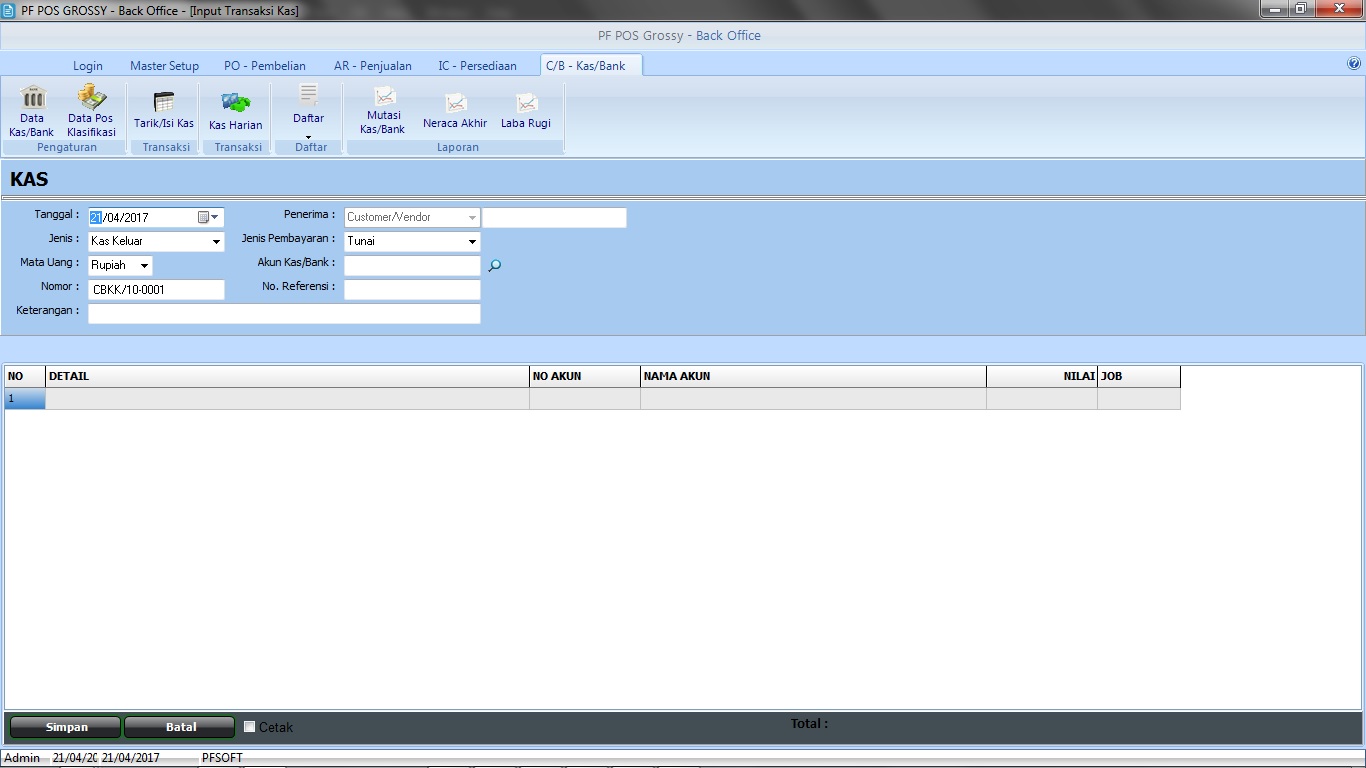Viewport: 1366px width, 768px height.
Task: Click the Keterangan input field
Action: pos(284,314)
